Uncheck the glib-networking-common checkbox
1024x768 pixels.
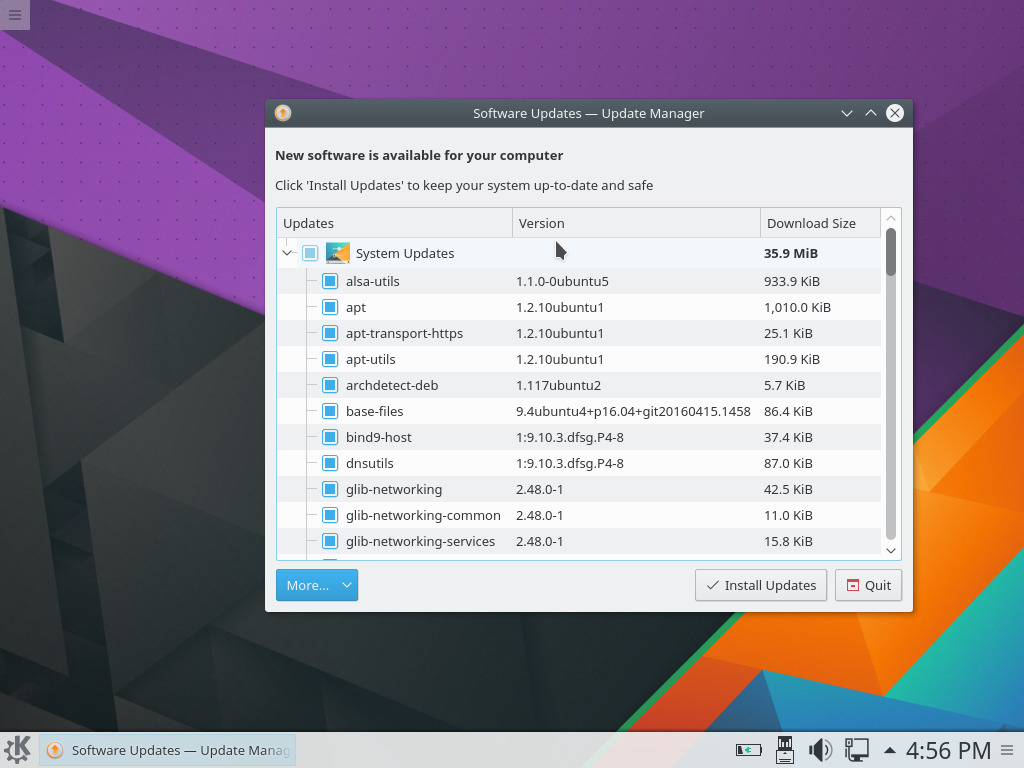click(x=330, y=515)
